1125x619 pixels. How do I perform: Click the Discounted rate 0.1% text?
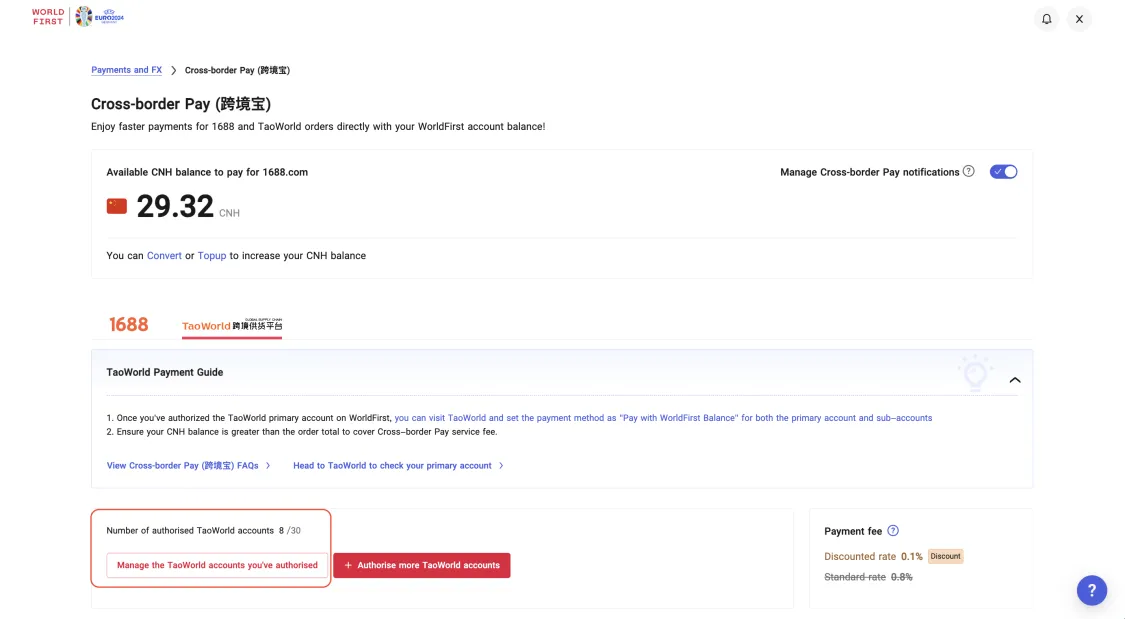click(873, 557)
